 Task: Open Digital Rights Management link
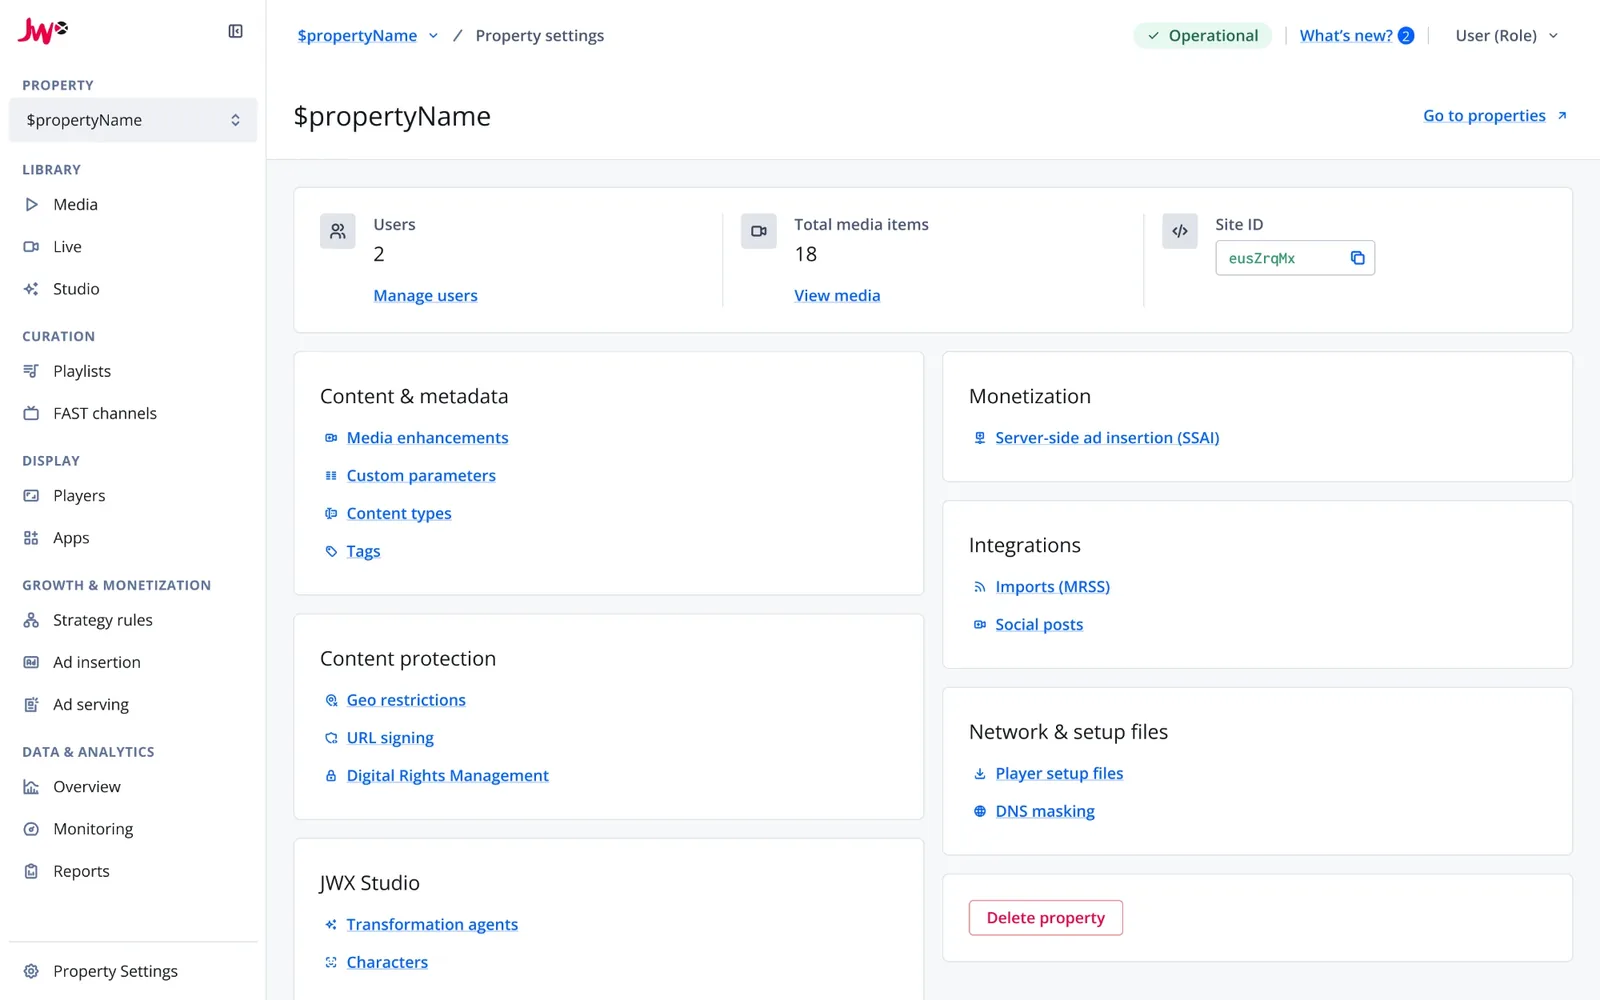[447, 776]
